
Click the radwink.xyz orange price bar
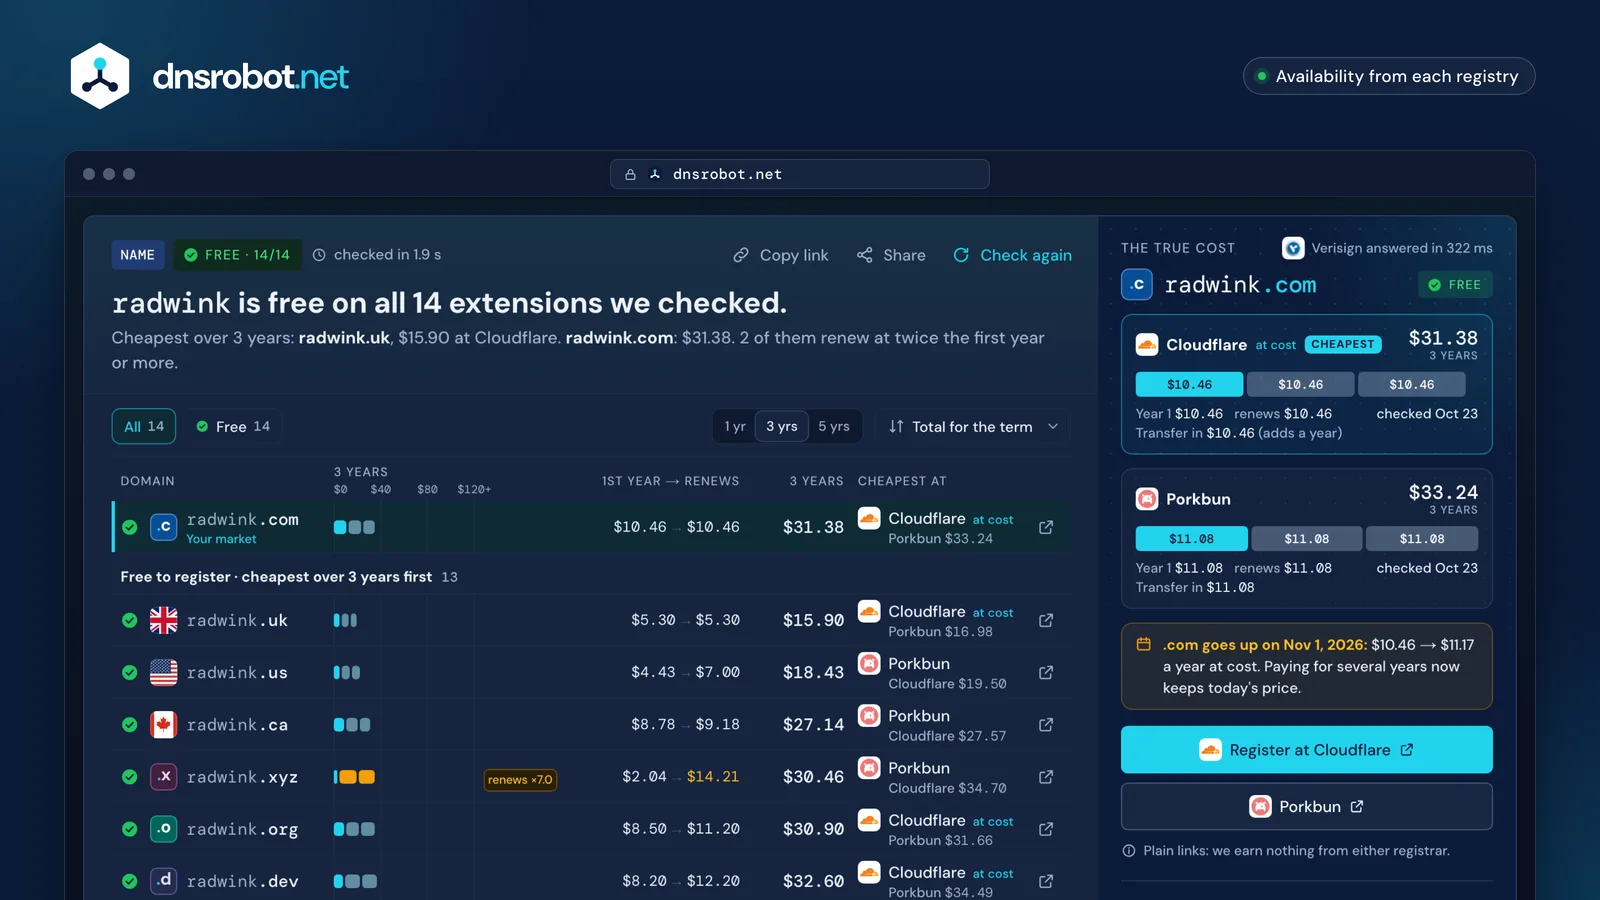[355, 777]
